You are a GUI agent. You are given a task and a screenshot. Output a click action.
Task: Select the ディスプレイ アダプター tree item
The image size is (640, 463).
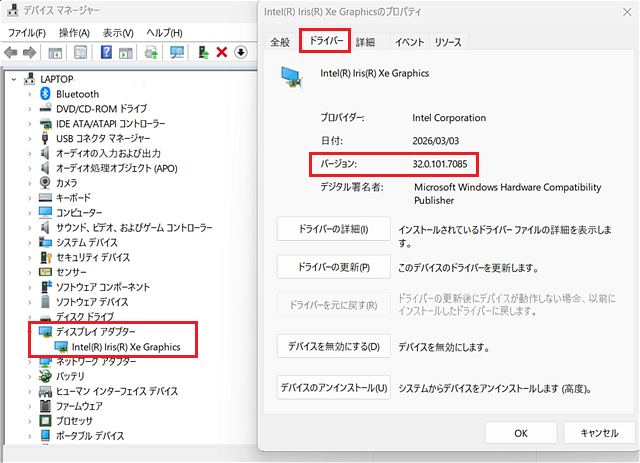point(96,332)
